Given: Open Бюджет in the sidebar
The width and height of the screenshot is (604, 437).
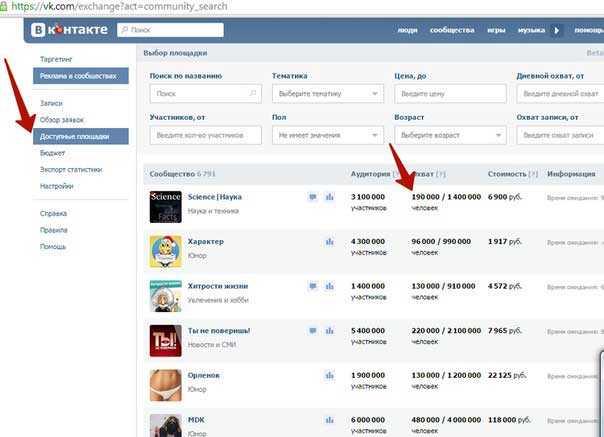Looking at the screenshot, I should pos(52,153).
